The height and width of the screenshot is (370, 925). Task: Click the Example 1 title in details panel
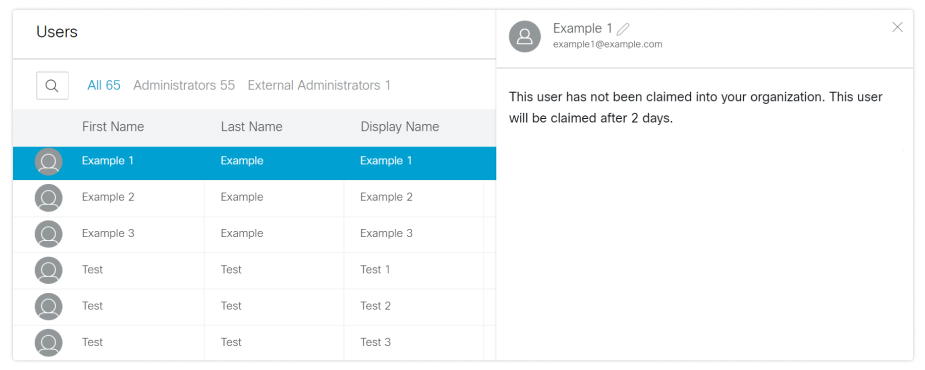tap(583, 28)
